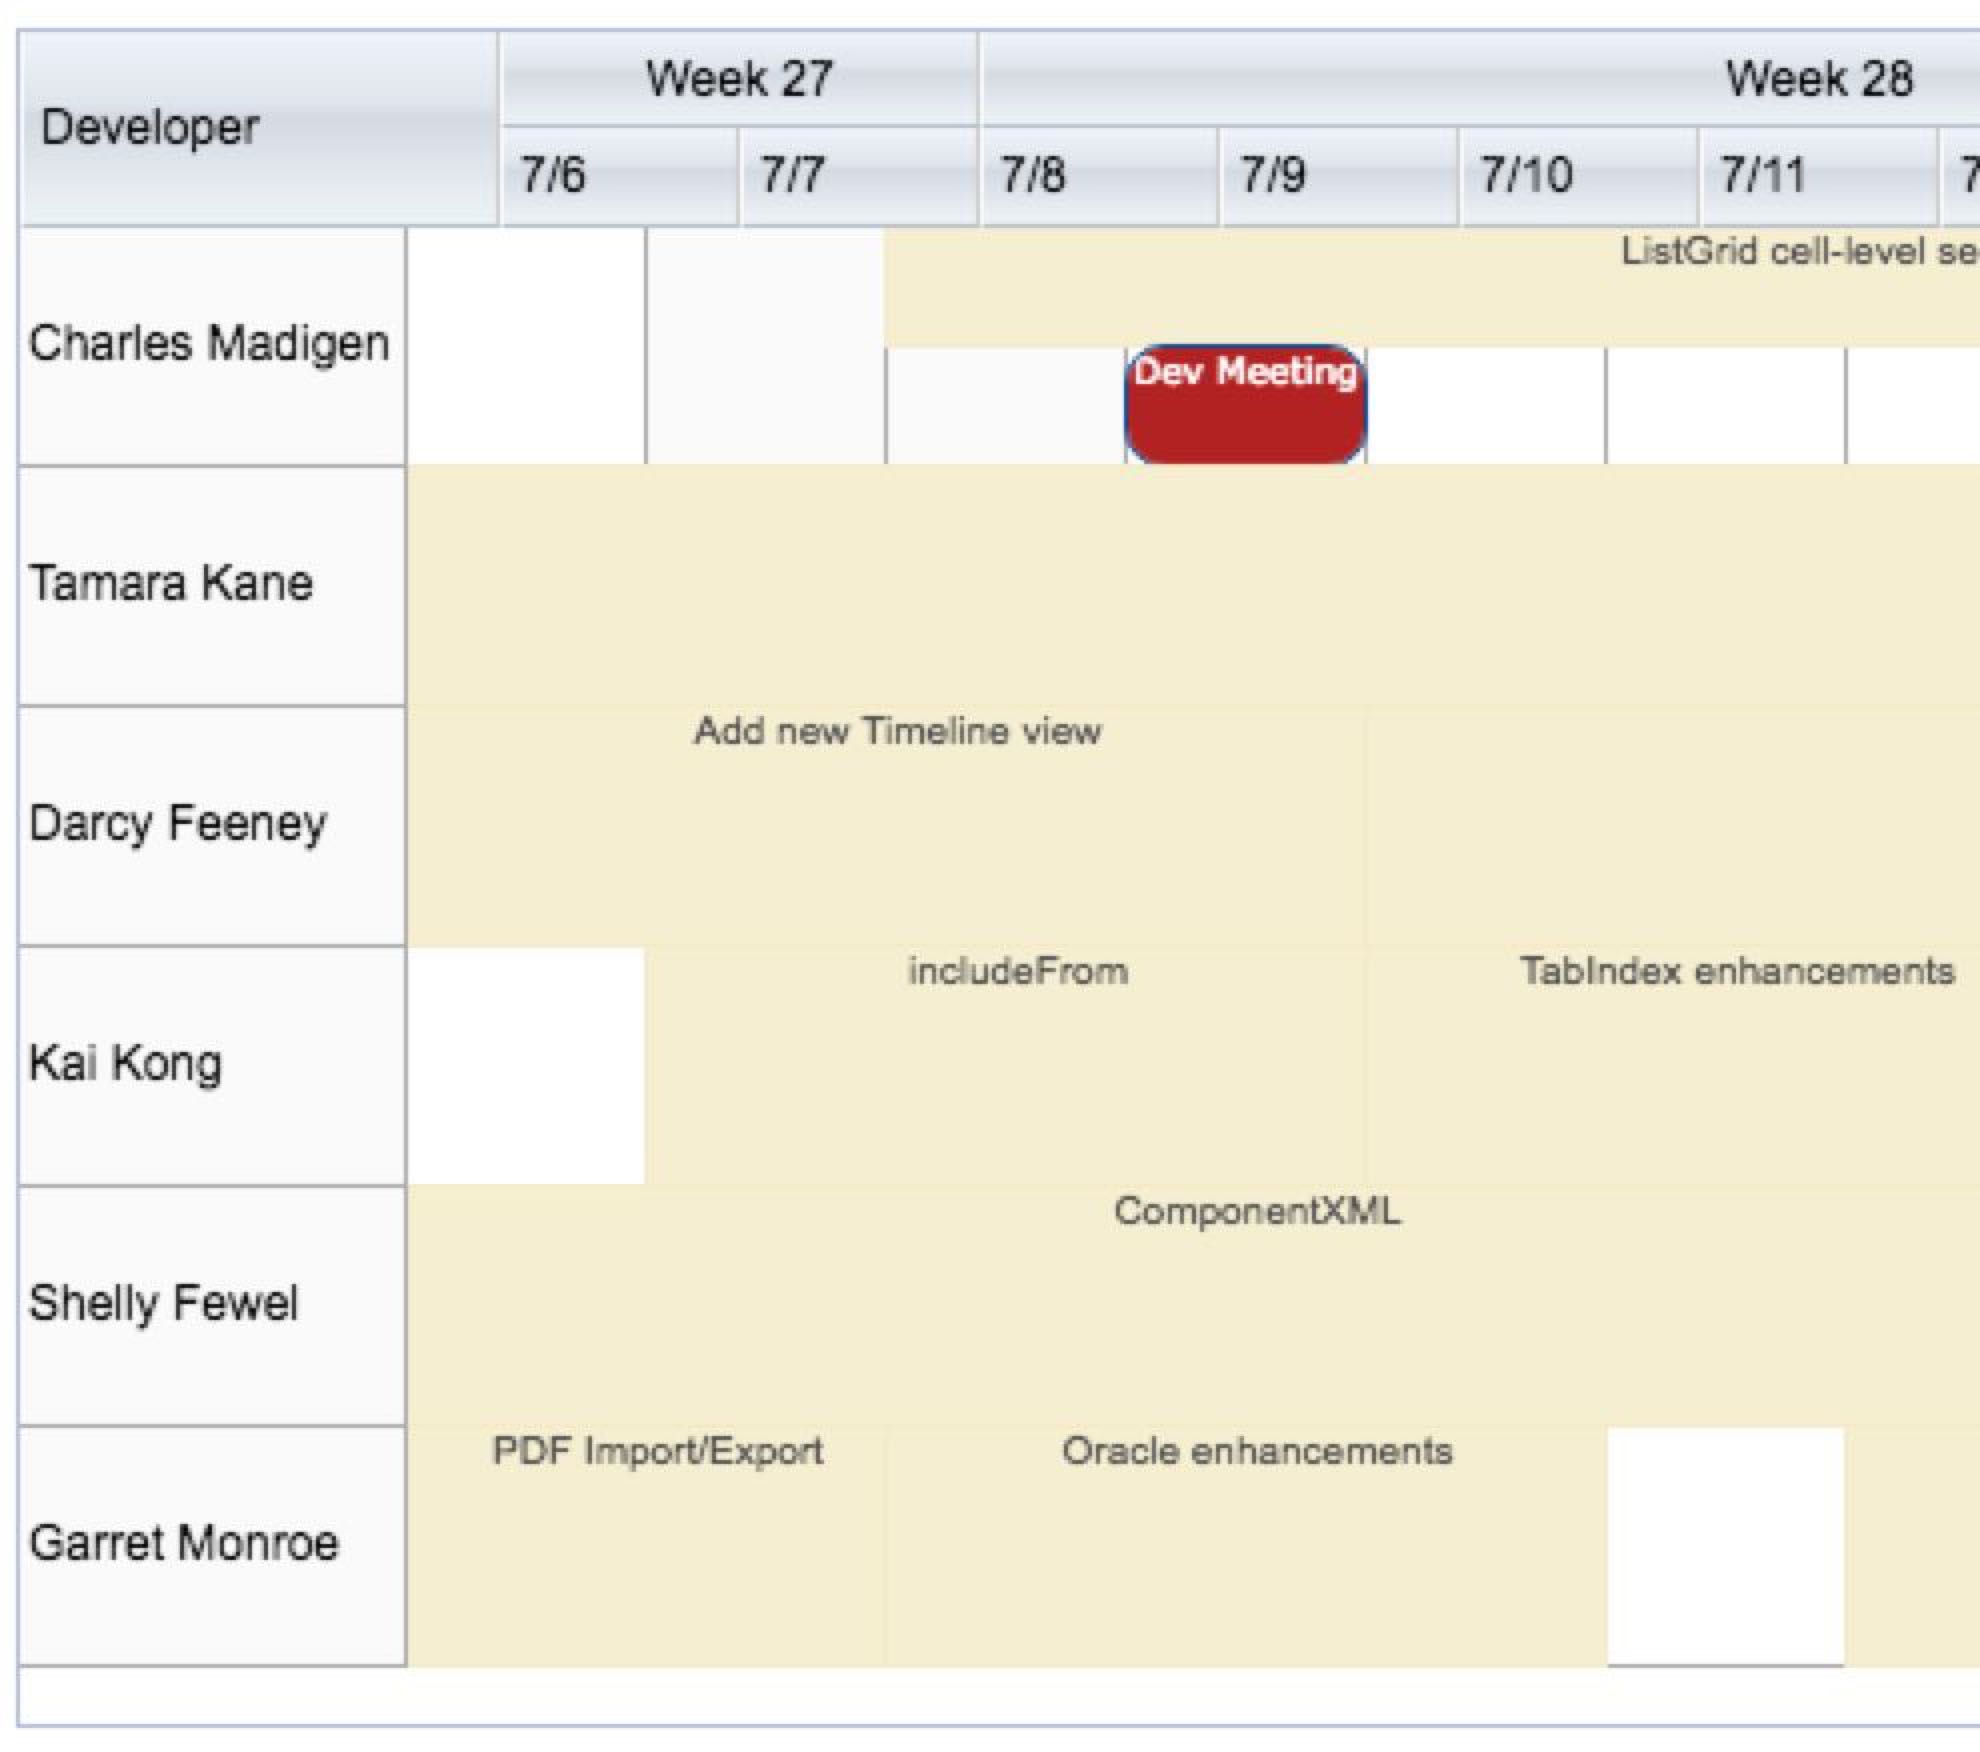Select the 7/10 date column header
1980x1752 pixels.
tap(1577, 176)
